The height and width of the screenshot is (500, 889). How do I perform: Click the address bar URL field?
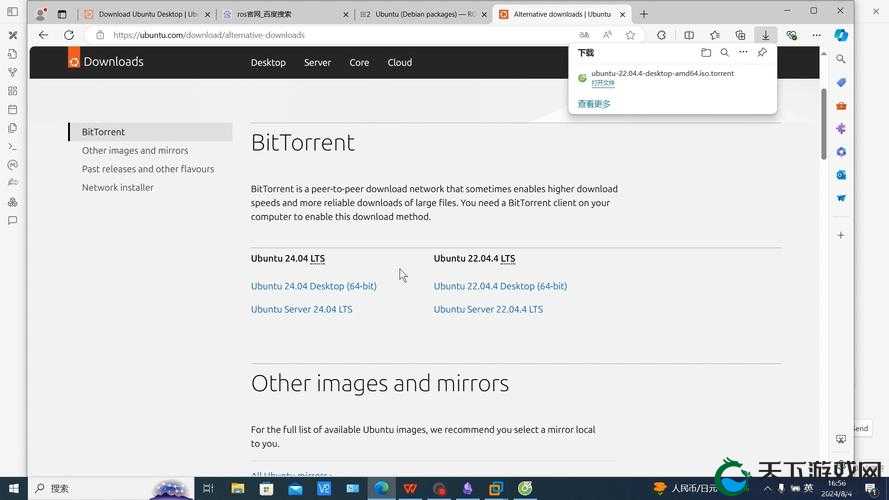(x=340, y=35)
